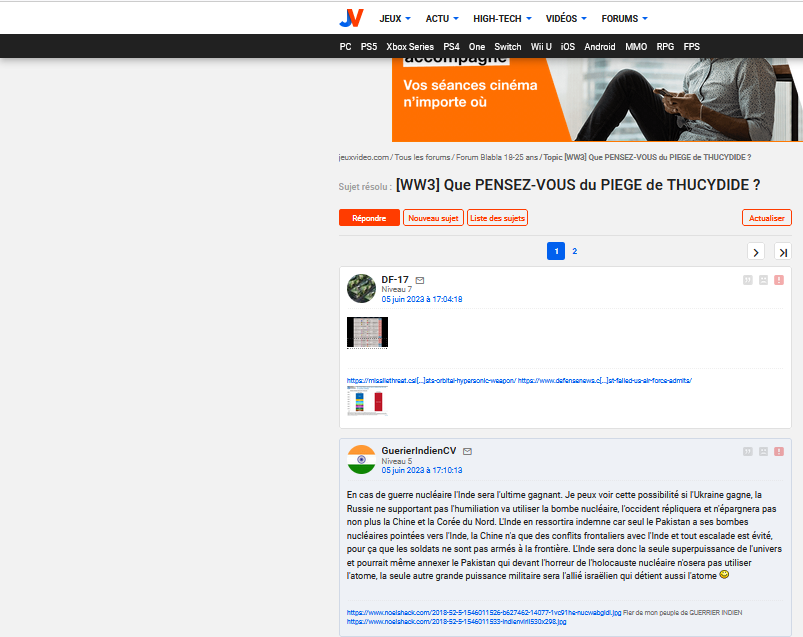Report the GuerierIndienCV post
The width and height of the screenshot is (803, 637).
point(779,451)
